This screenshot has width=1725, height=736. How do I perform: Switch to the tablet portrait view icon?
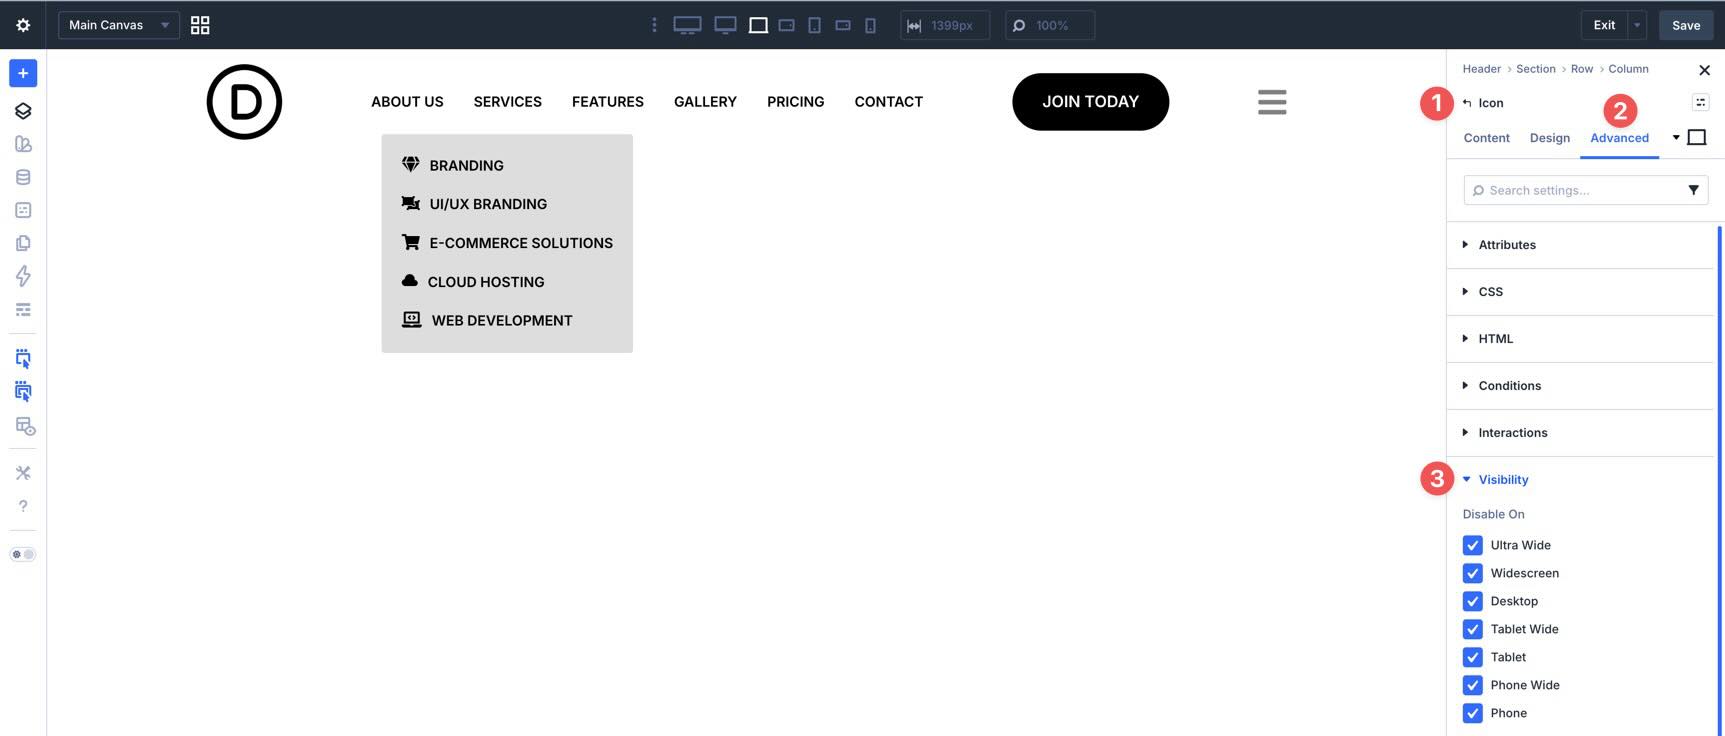[814, 25]
